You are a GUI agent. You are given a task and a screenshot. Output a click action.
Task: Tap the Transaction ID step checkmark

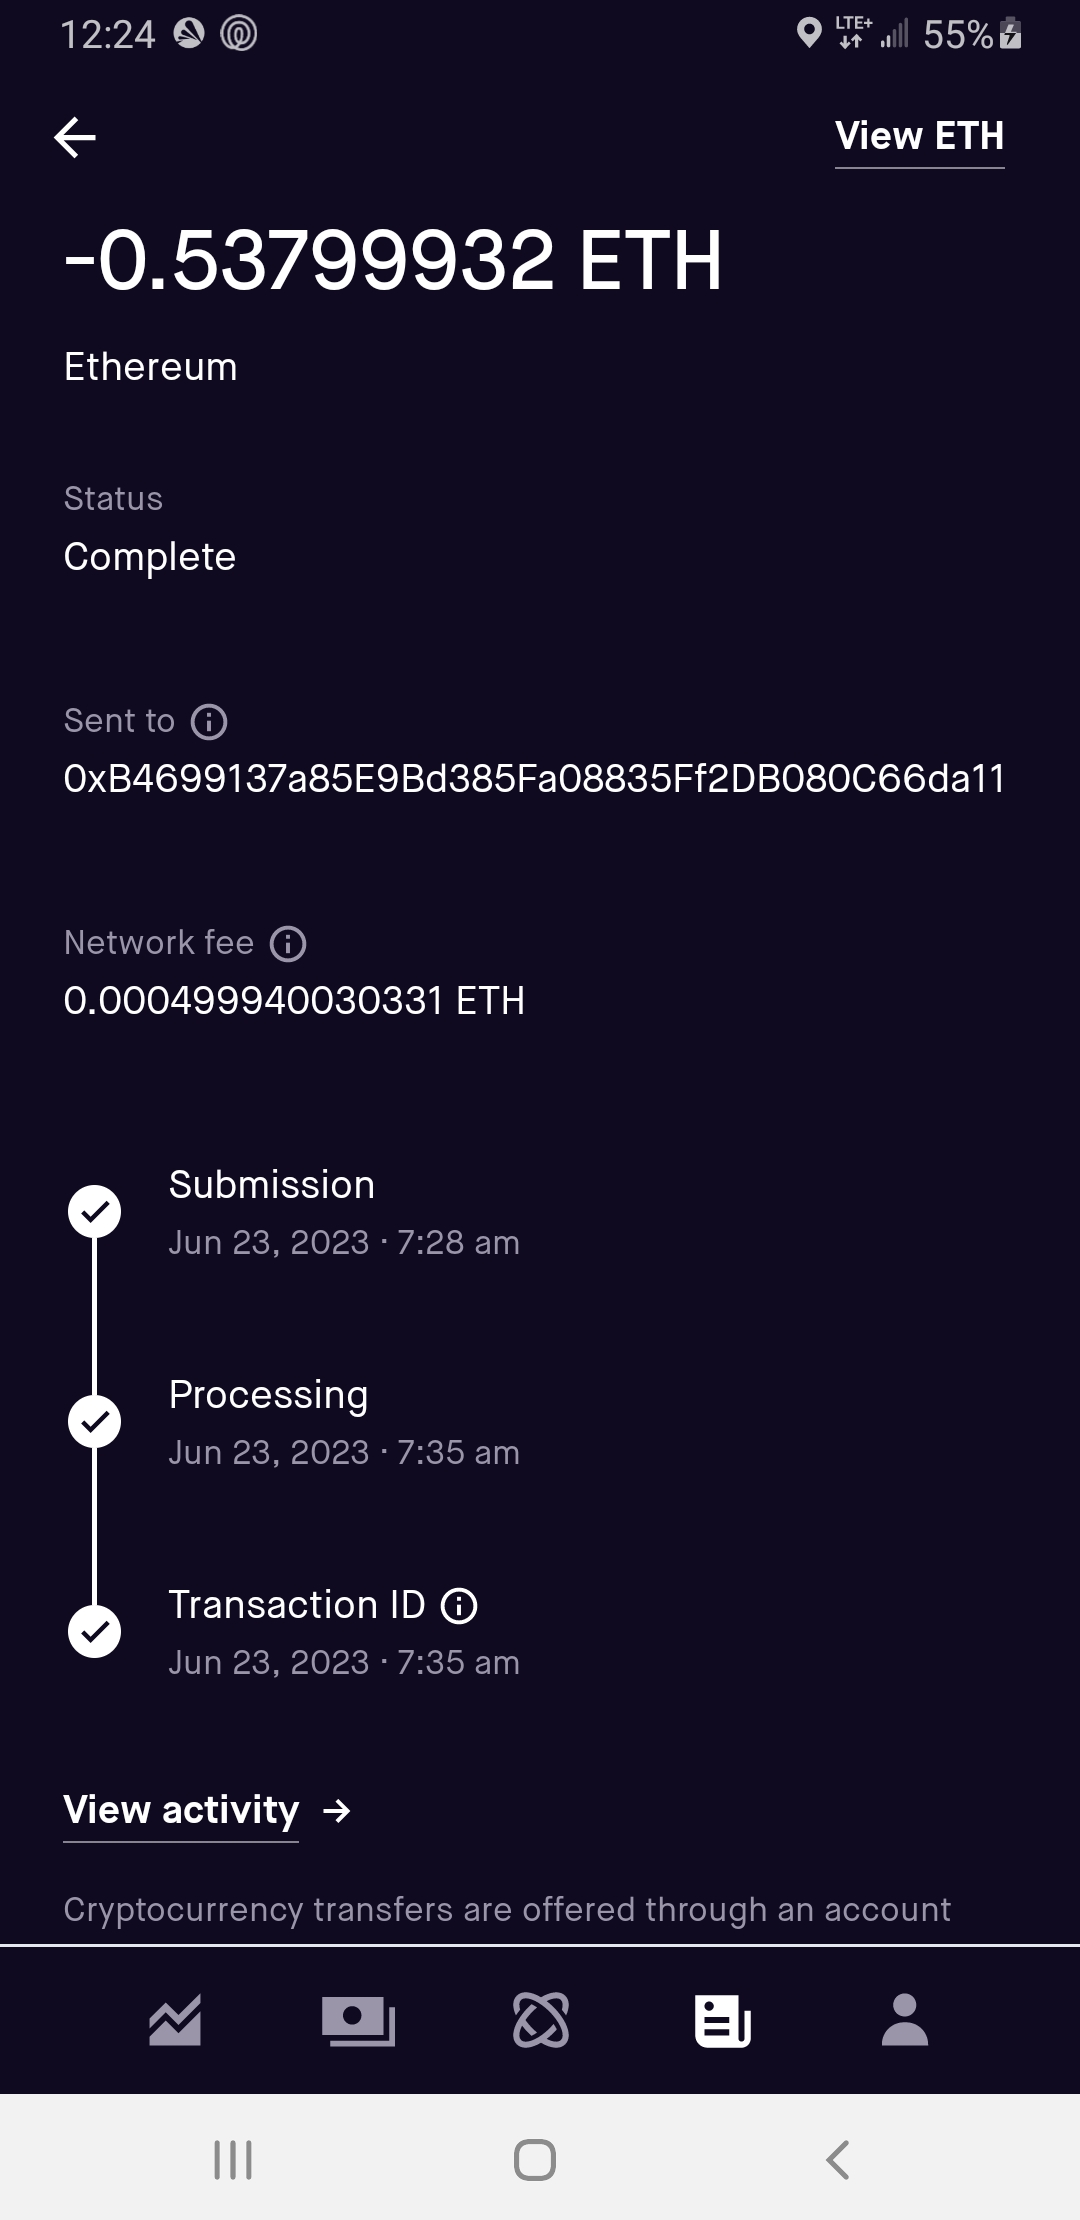(94, 1632)
